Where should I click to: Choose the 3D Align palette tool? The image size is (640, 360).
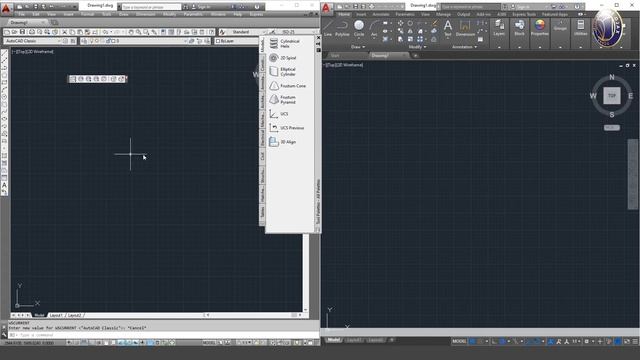[283, 142]
